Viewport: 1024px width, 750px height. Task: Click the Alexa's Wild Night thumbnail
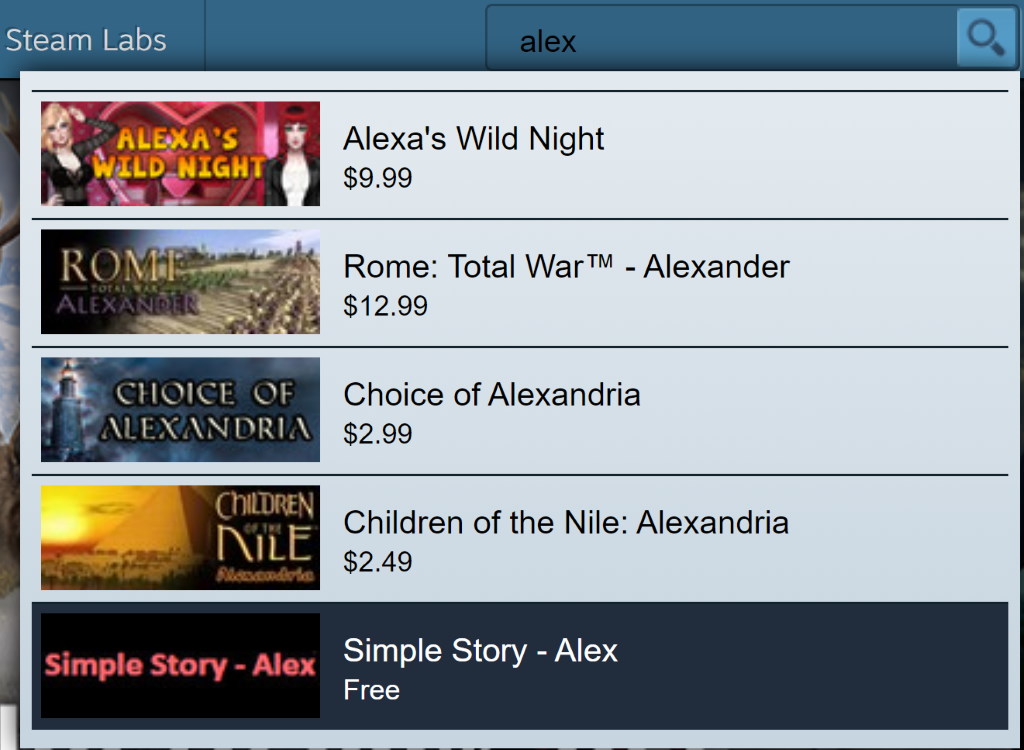(x=180, y=153)
